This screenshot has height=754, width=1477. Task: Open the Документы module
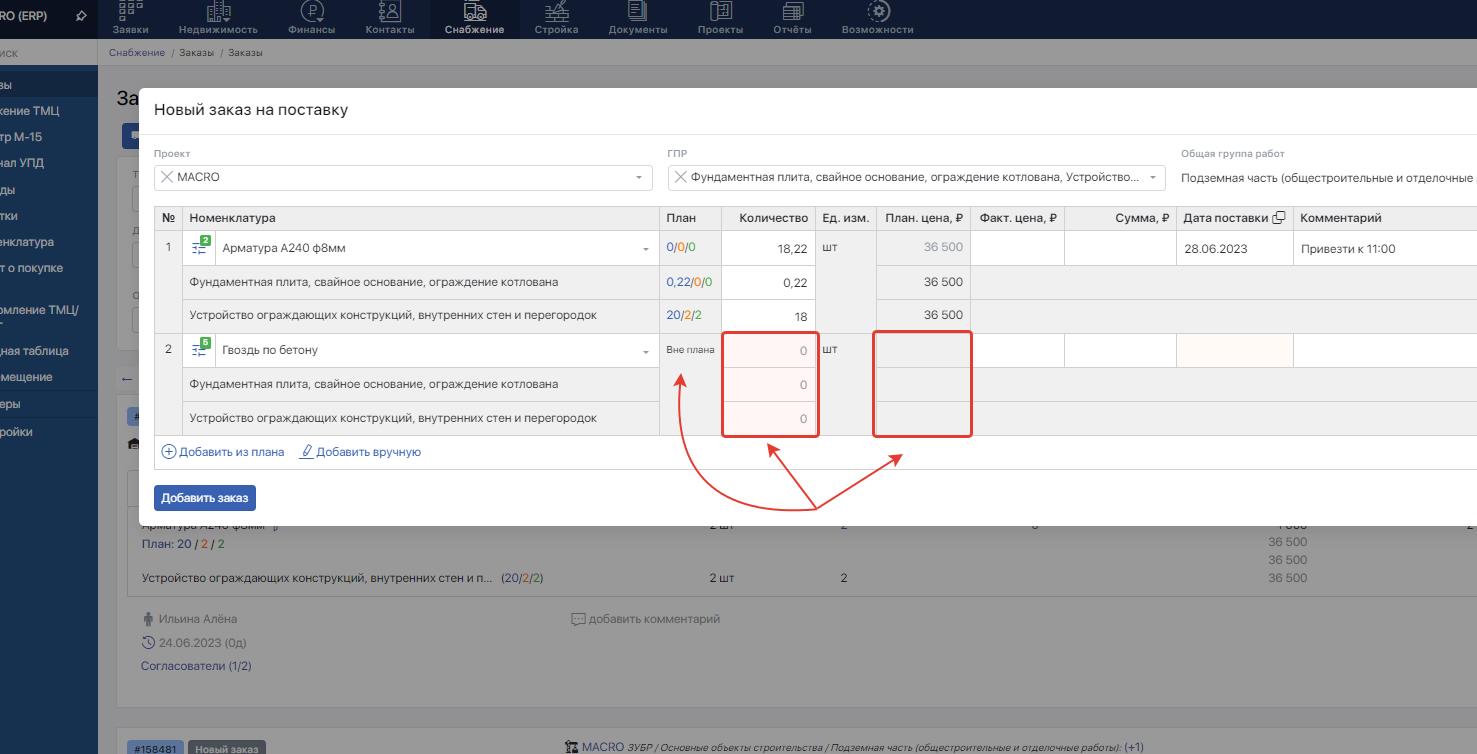point(637,18)
